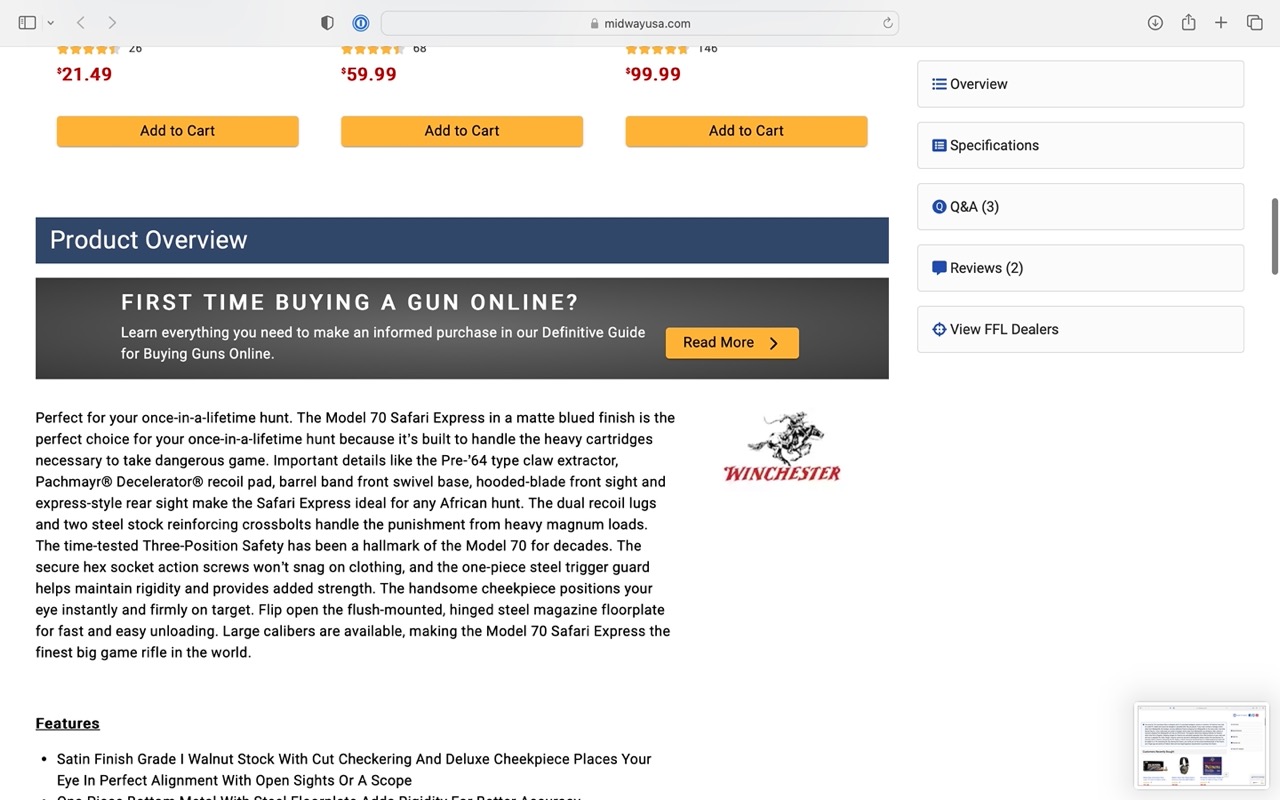Add the $21.49 item to cart
This screenshot has width=1280, height=800.
click(177, 131)
